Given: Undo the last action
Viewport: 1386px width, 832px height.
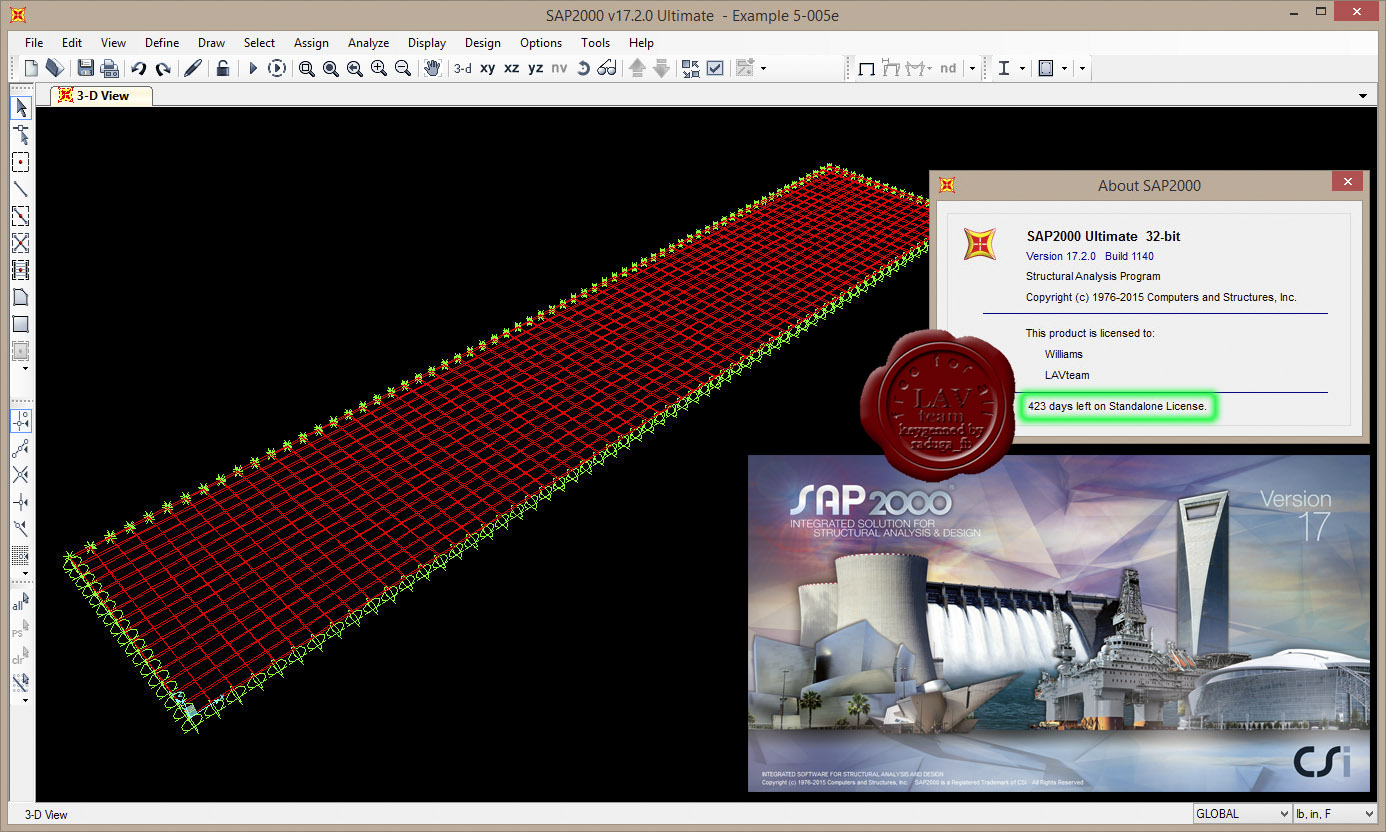Looking at the screenshot, I should 139,68.
